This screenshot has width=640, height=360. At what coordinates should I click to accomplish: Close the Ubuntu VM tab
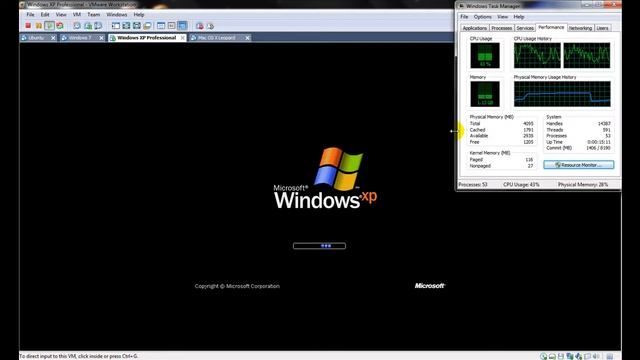click(53, 38)
